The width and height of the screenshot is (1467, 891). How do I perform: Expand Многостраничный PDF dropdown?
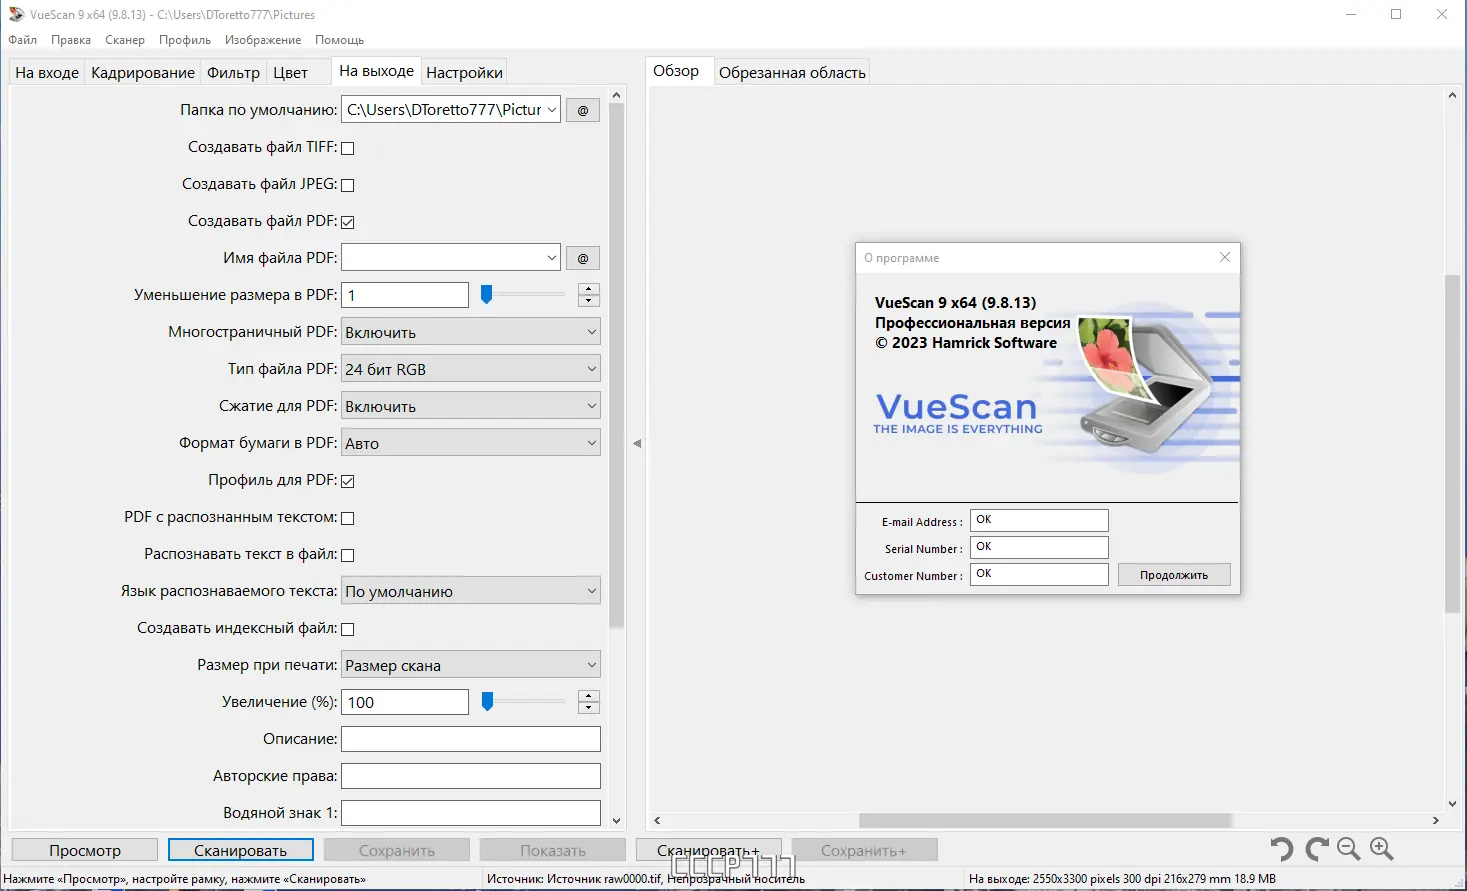(x=471, y=332)
